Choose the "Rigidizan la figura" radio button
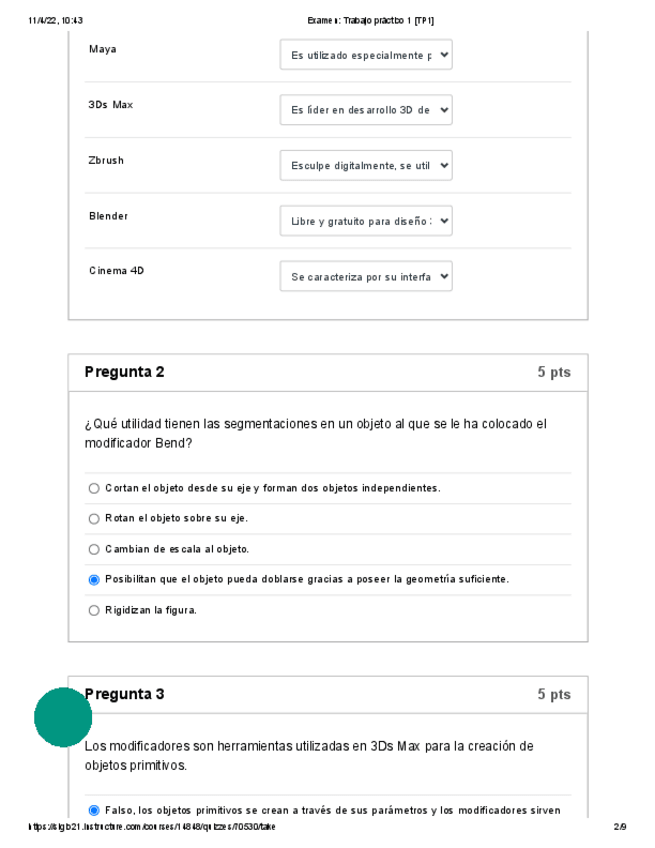The height and width of the screenshot is (848, 655). point(94,610)
